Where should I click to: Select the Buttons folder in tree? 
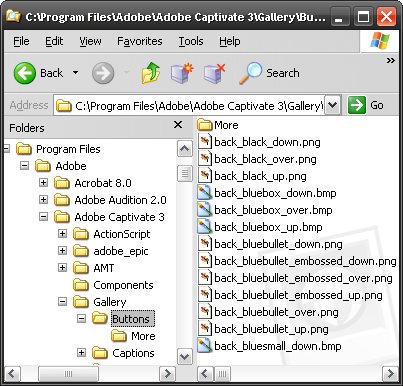coord(133,319)
